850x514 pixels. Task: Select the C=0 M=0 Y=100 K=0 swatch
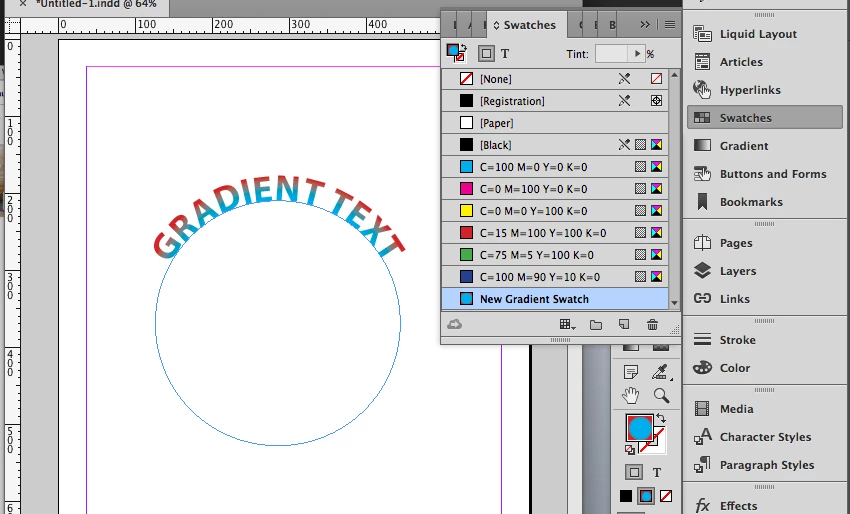tap(555, 211)
